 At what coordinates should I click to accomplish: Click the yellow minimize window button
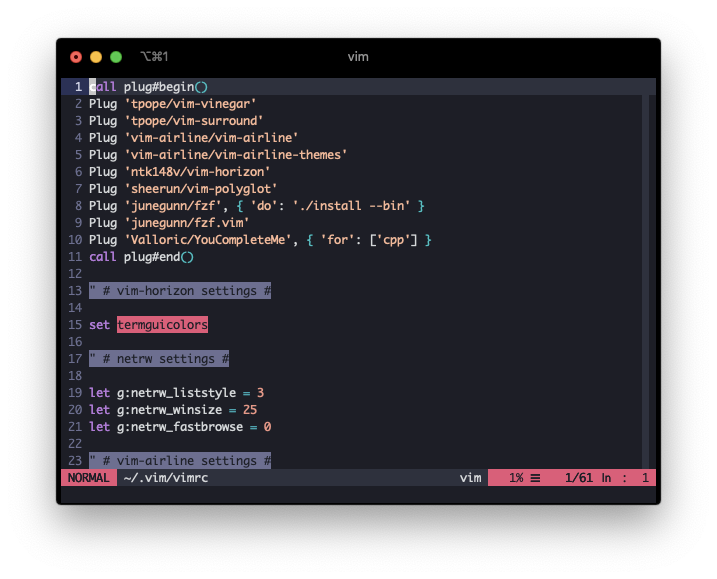(x=96, y=57)
